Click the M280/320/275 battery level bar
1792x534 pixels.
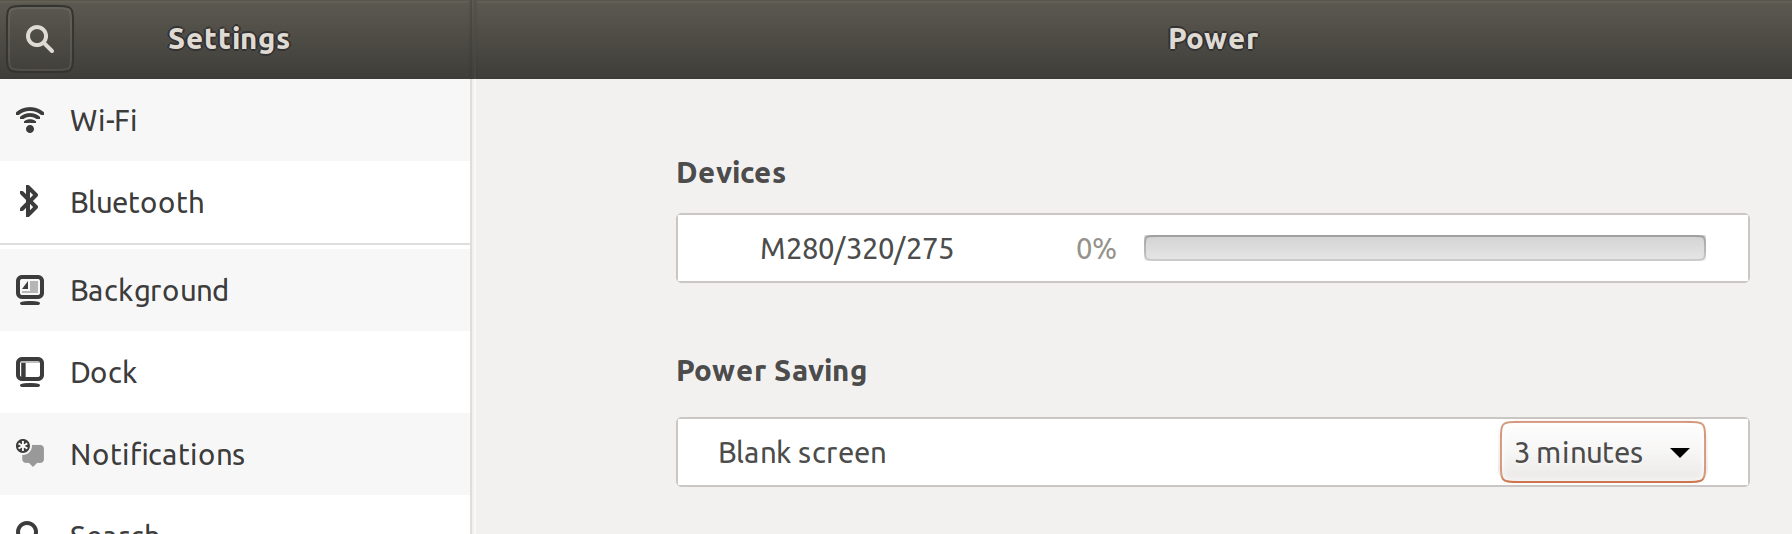1424,248
